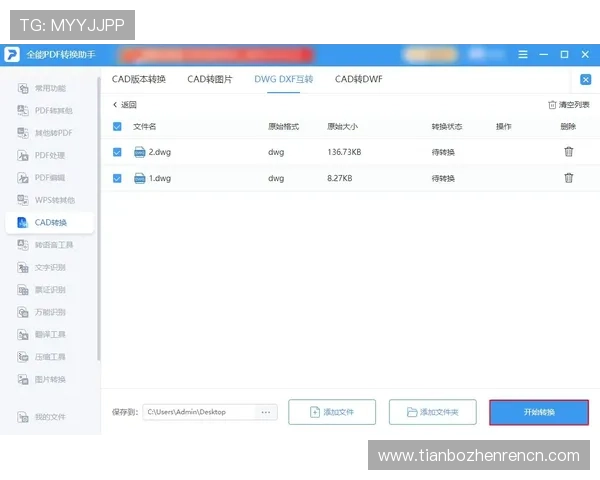Click the save path field C:\Users\Admin\Desktop
Viewport: 600px width, 480px height.
click(x=199, y=412)
